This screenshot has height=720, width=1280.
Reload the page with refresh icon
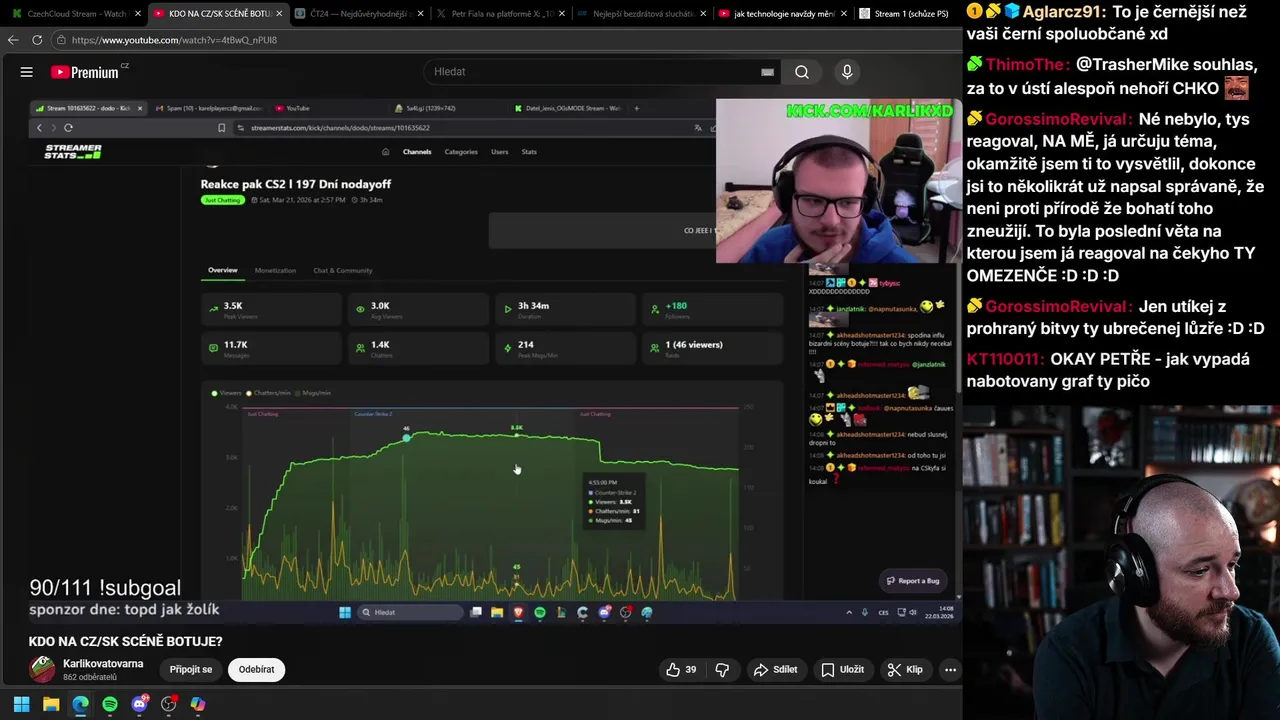tap(37, 40)
